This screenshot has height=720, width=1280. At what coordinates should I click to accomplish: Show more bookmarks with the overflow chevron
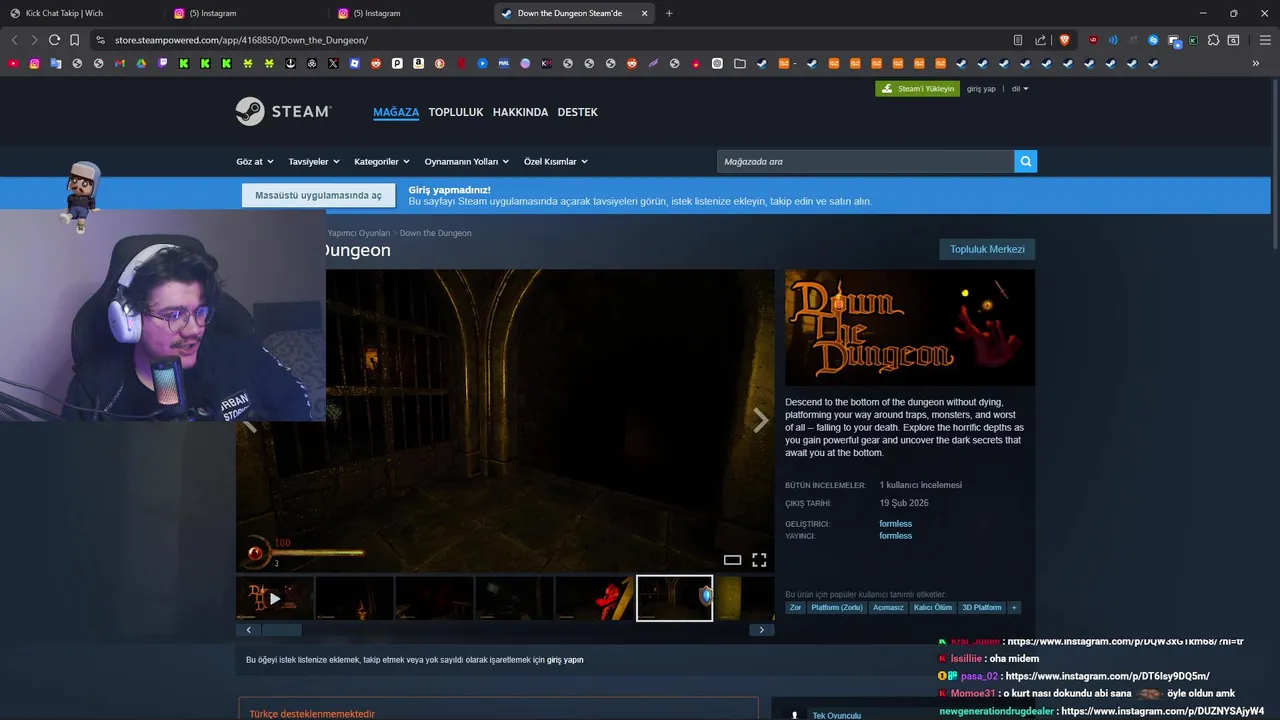click(1256, 63)
